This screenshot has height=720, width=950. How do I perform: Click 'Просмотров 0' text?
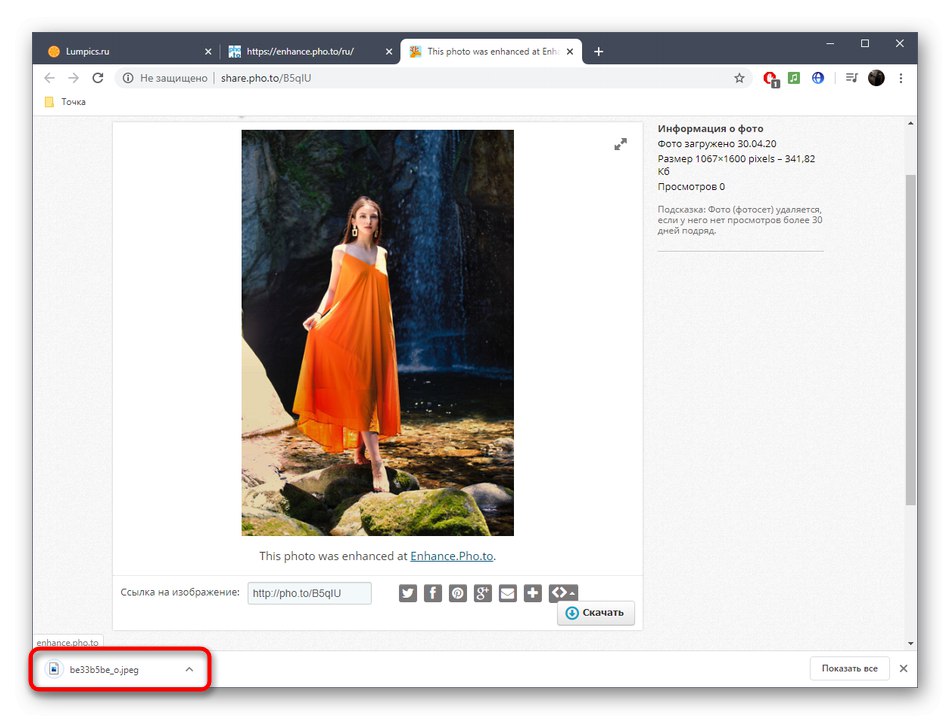(x=691, y=187)
